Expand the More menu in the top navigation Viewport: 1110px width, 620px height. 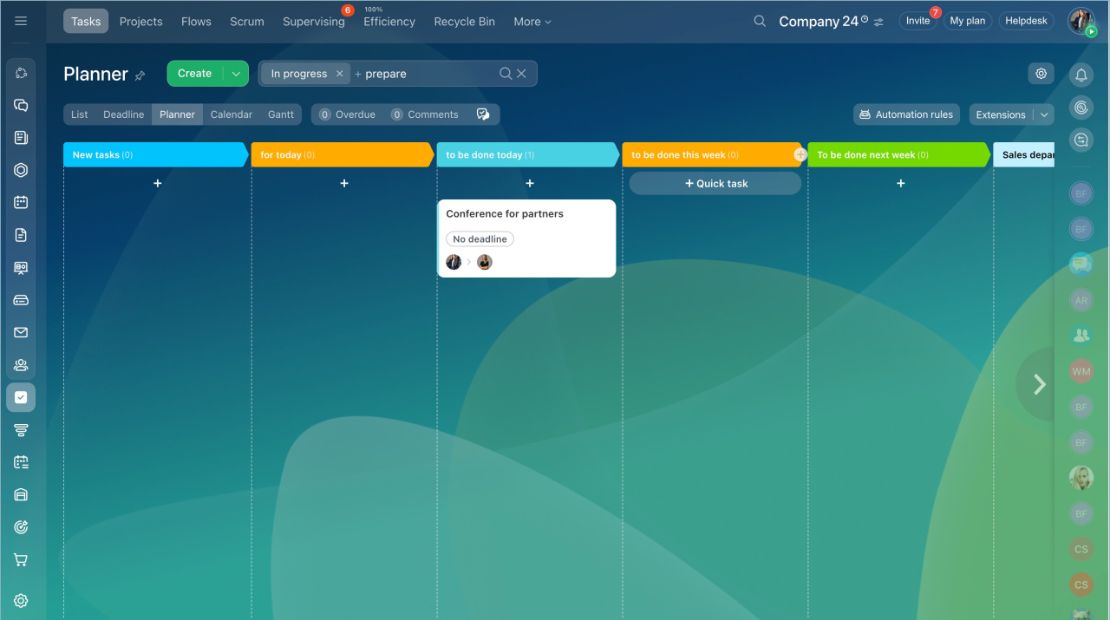pos(532,22)
